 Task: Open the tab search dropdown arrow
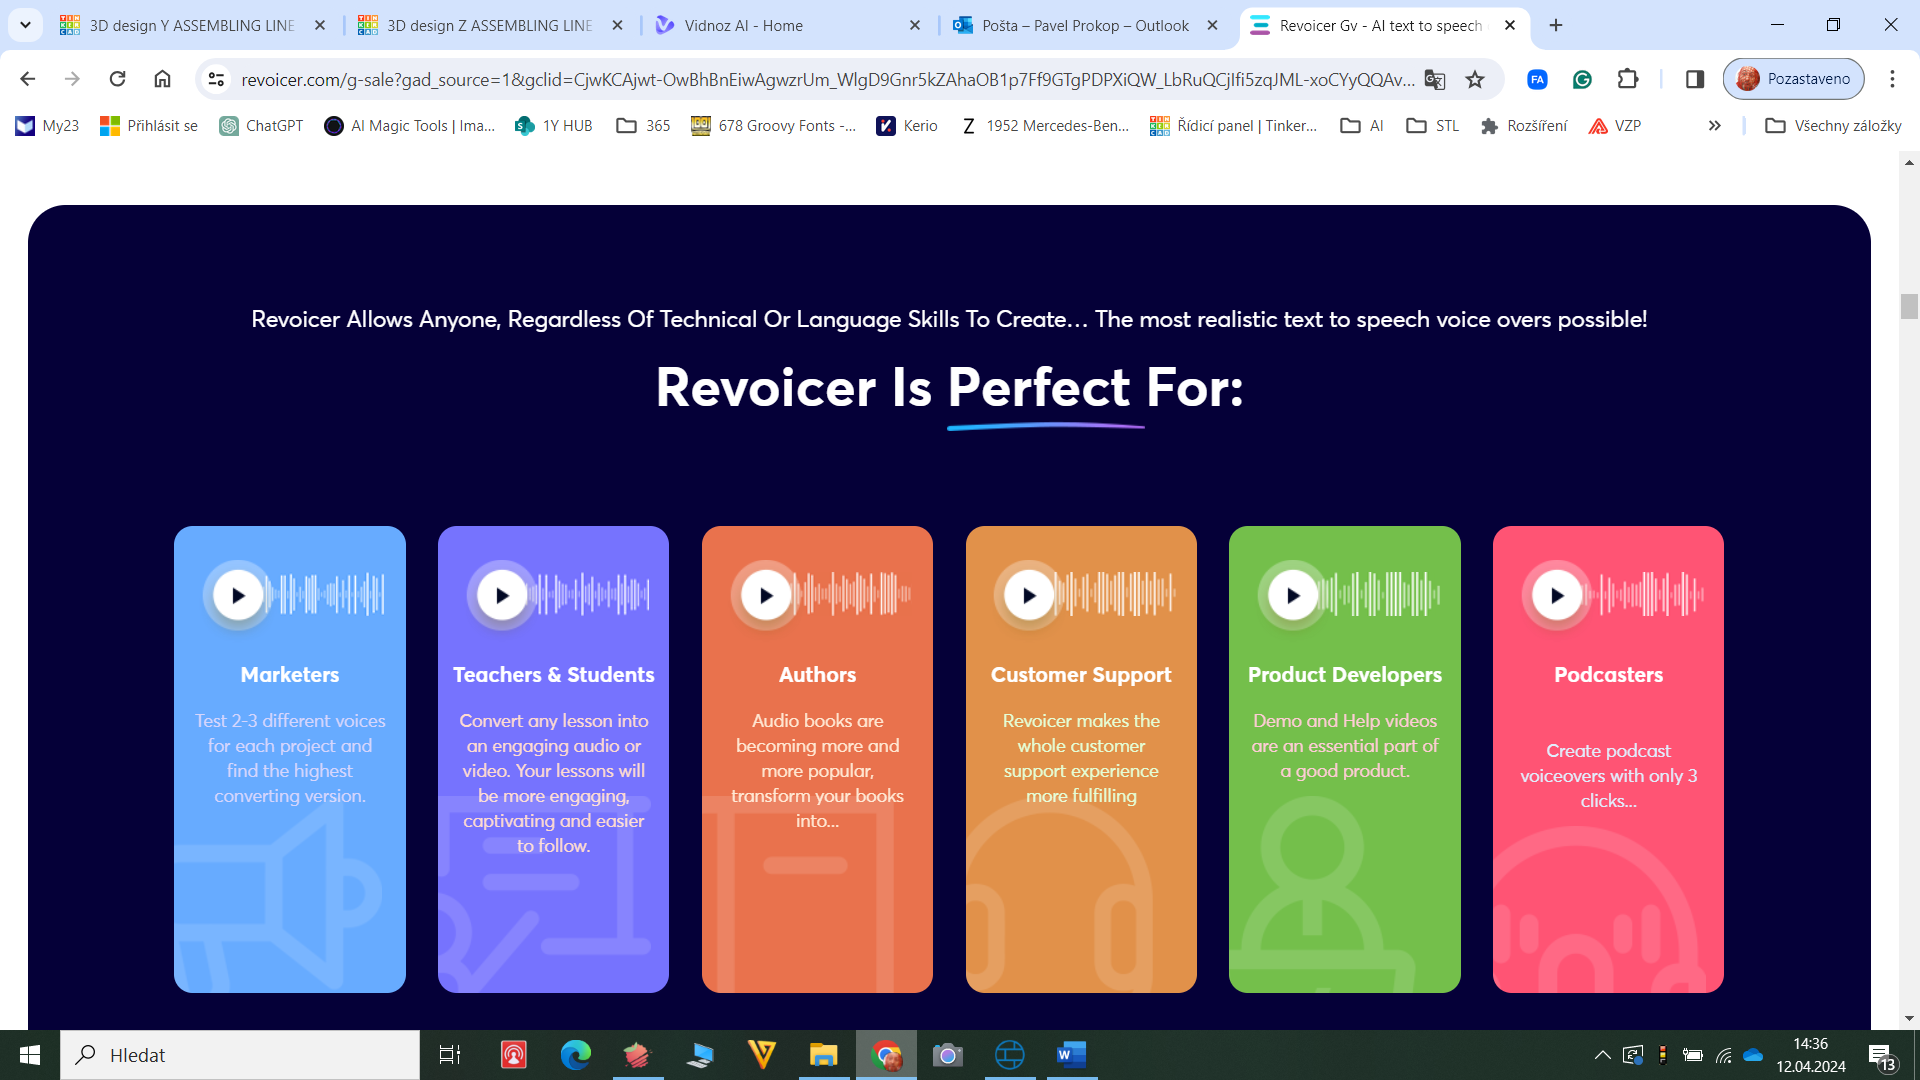25,25
